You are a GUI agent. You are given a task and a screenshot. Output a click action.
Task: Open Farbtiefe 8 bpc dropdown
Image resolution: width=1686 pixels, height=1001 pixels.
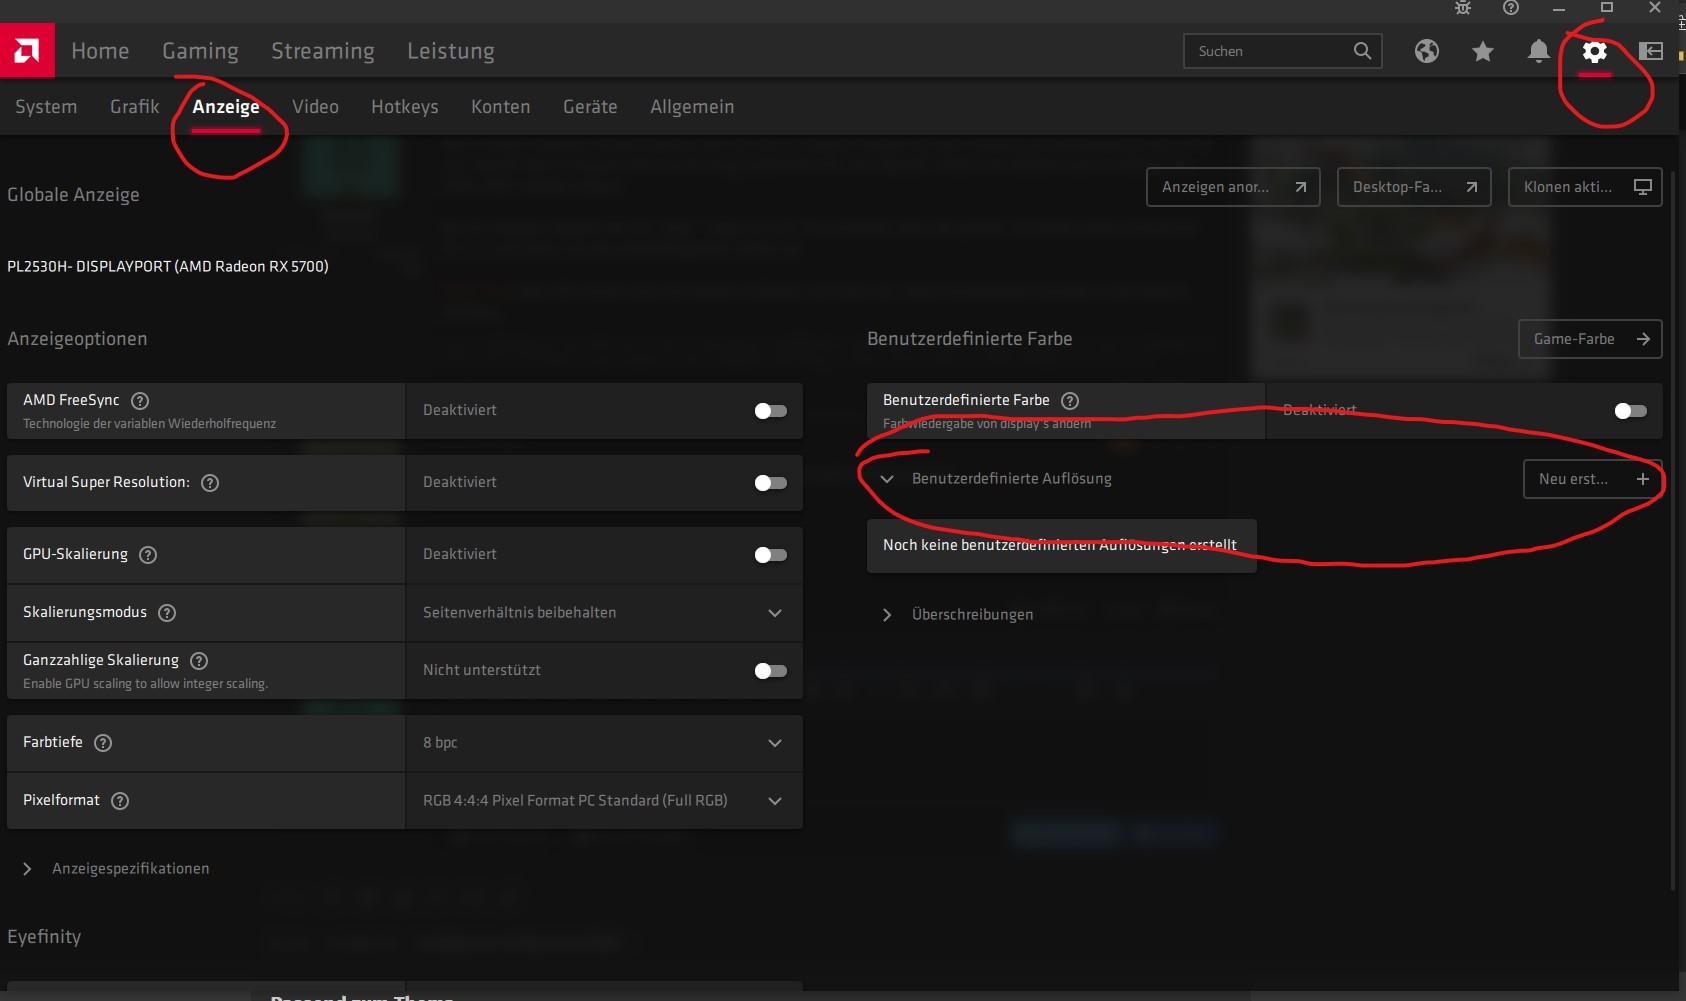(x=604, y=743)
